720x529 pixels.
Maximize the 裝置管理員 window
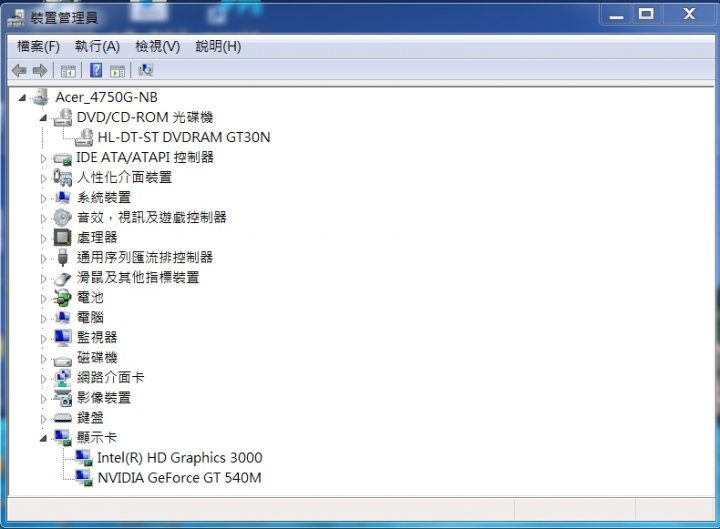point(646,14)
